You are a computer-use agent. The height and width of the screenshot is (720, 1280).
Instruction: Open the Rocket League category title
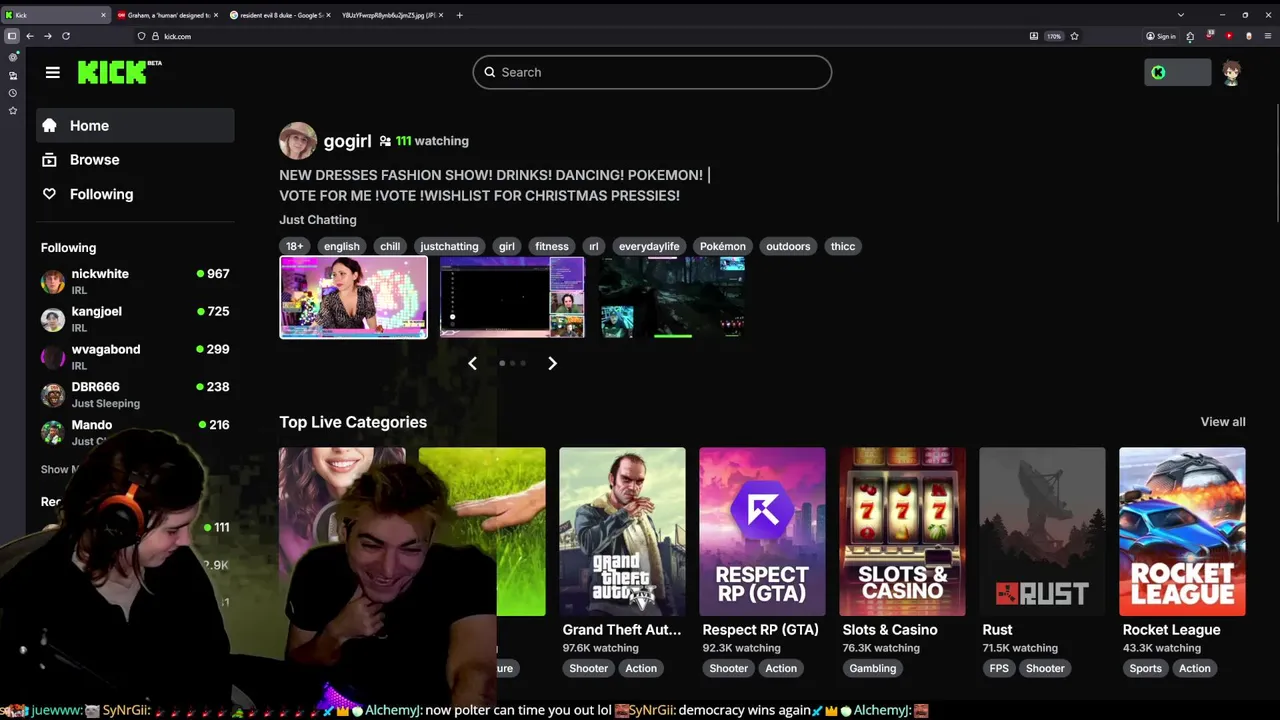pyautogui.click(x=1171, y=630)
